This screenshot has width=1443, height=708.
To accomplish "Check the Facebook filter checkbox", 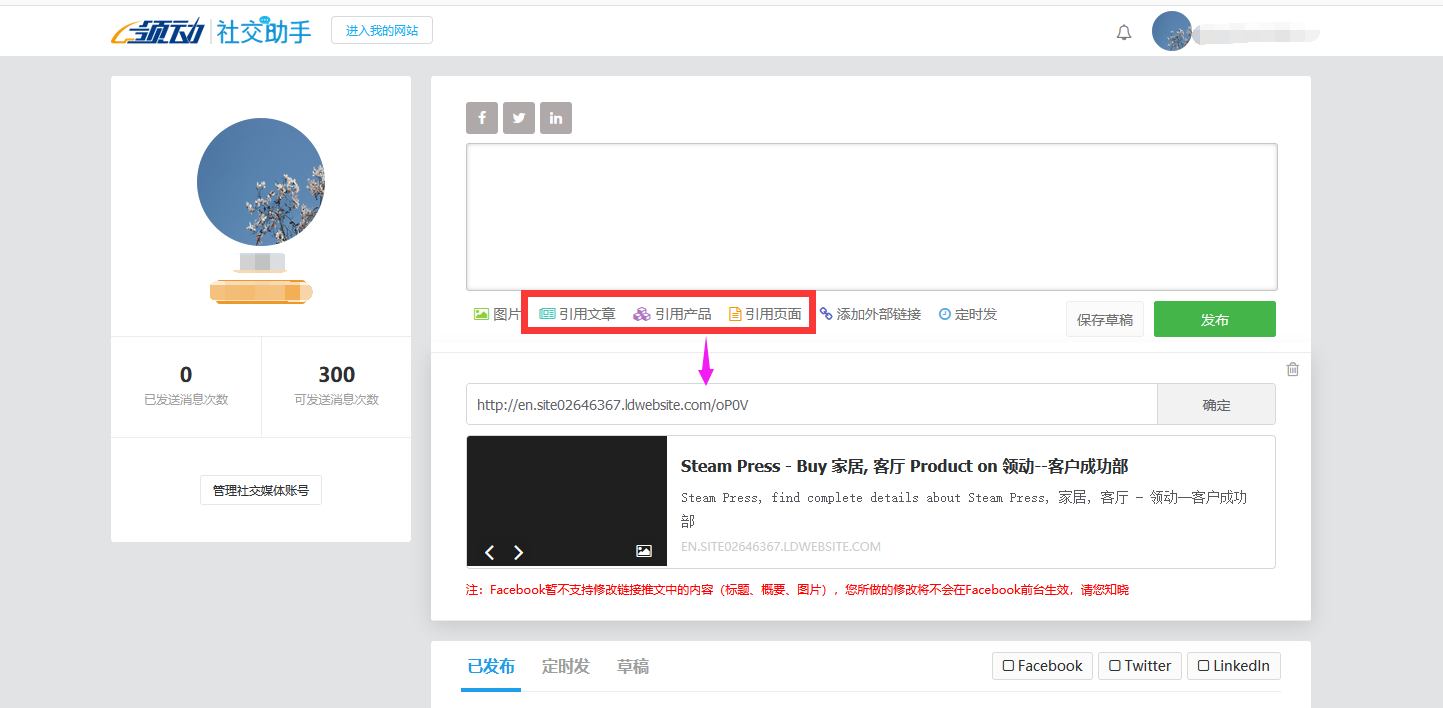I will coord(1009,666).
